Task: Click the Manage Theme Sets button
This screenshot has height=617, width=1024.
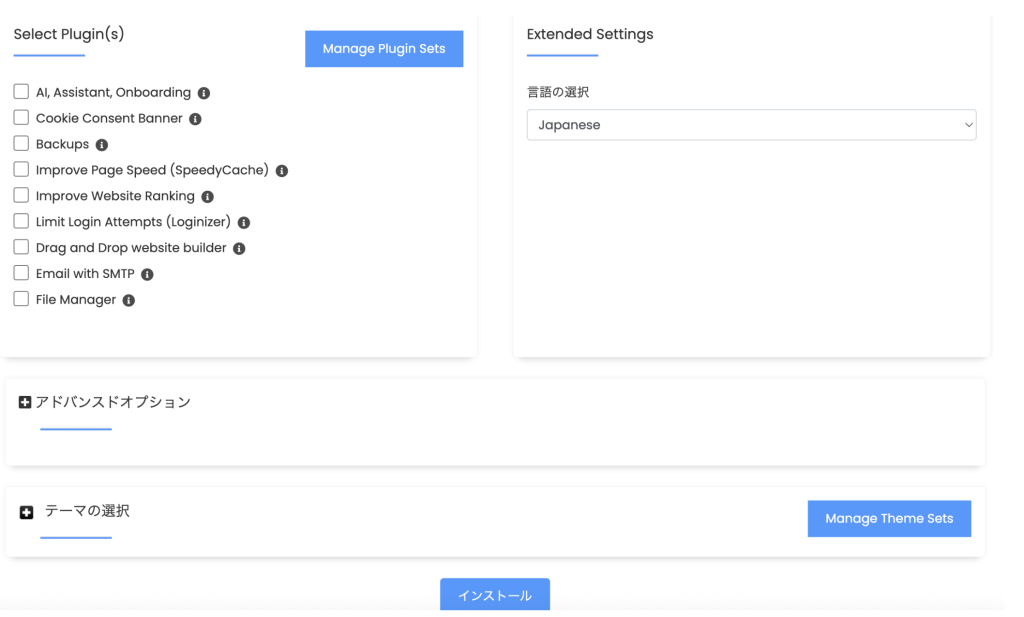Action: (x=889, y=519)
